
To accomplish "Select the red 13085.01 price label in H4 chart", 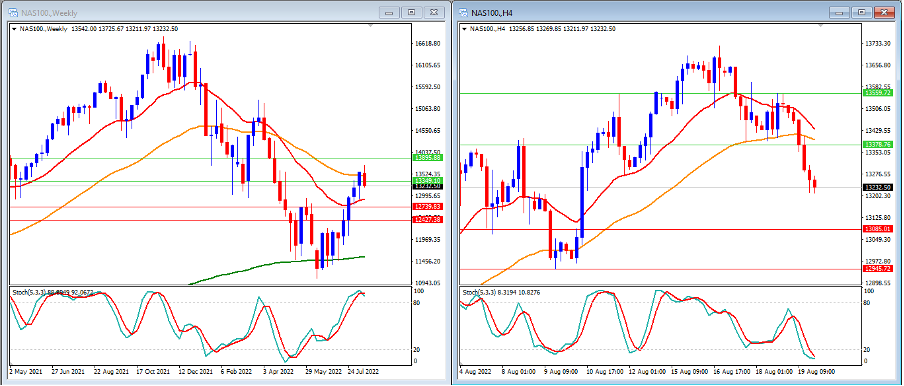I will (878, 229).
